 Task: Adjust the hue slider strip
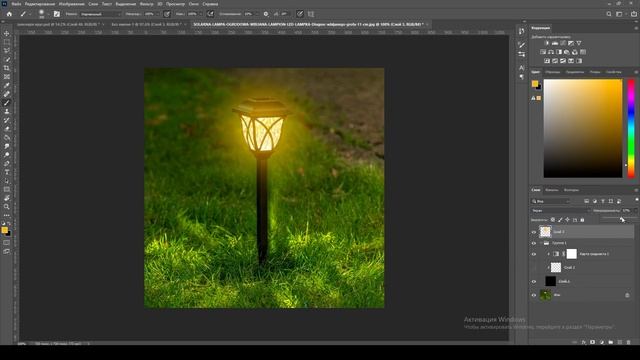point(631,129)
